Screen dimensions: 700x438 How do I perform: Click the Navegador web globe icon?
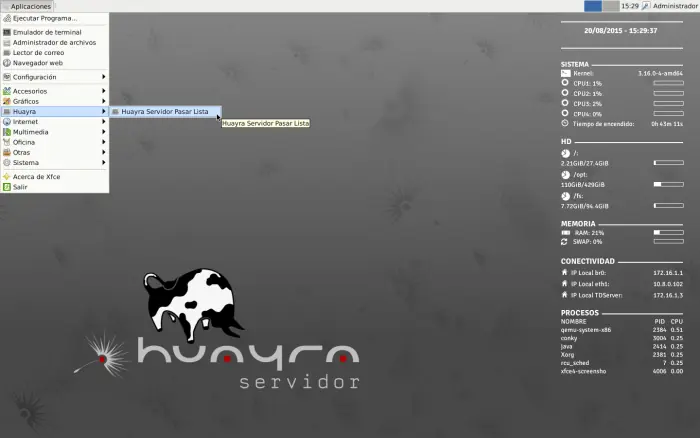pyautogui.click(x=7, y=63)
